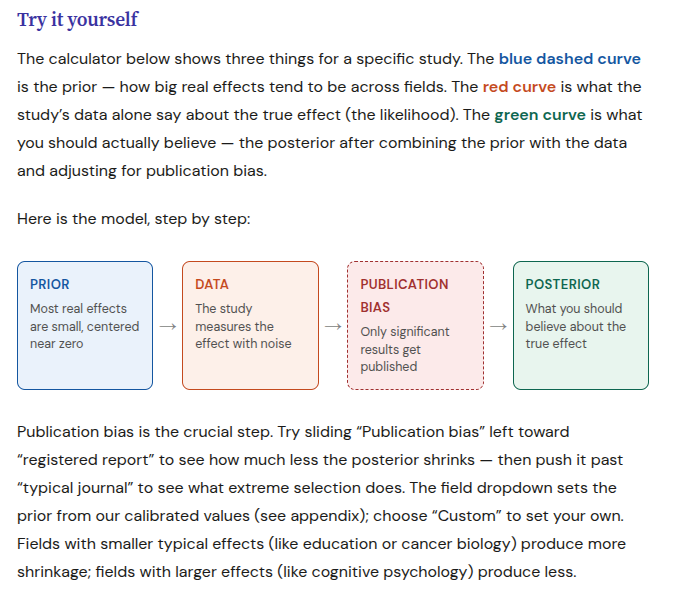Click the 'typical journal' quoted phrase
This screenshot has height=607, width=678.
75,488
